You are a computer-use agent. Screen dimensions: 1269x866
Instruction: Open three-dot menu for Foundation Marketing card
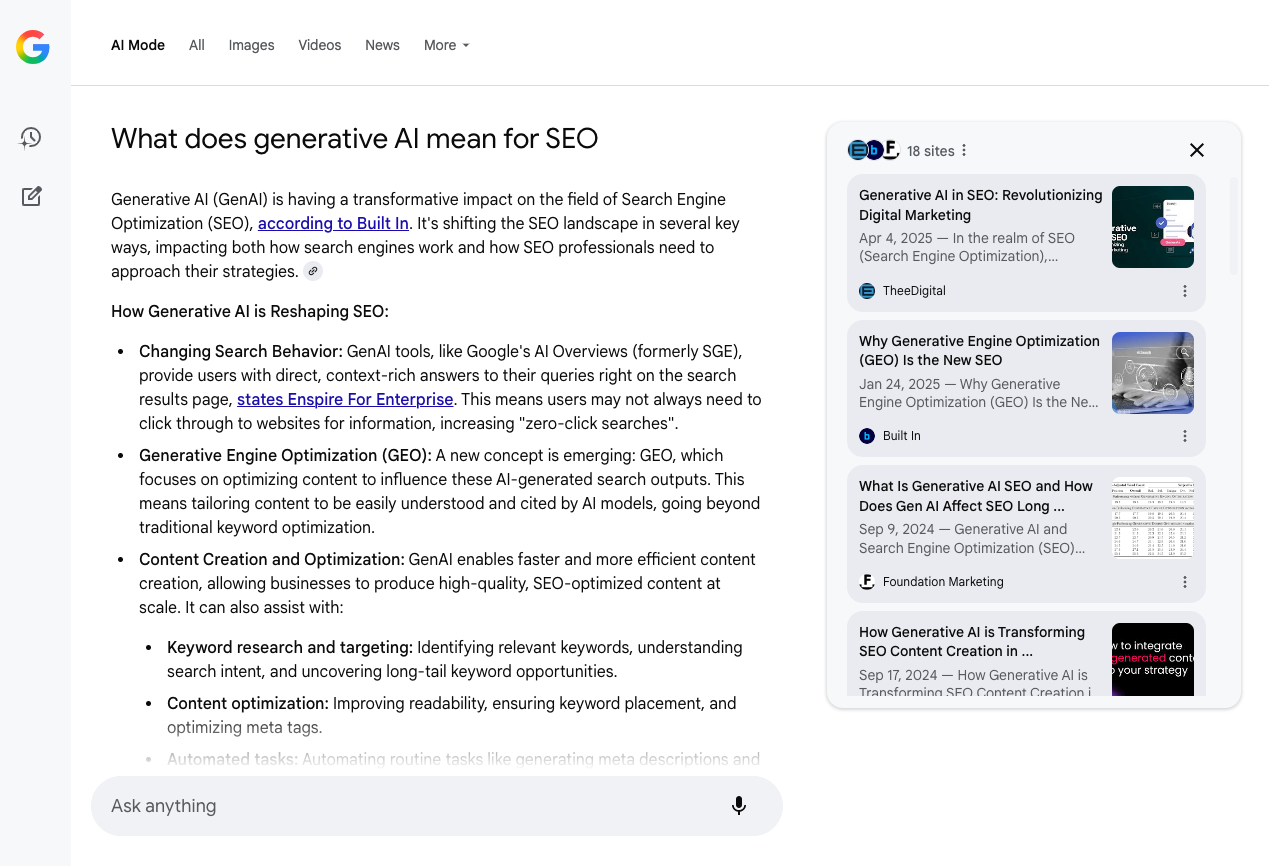click(1185, 582)
